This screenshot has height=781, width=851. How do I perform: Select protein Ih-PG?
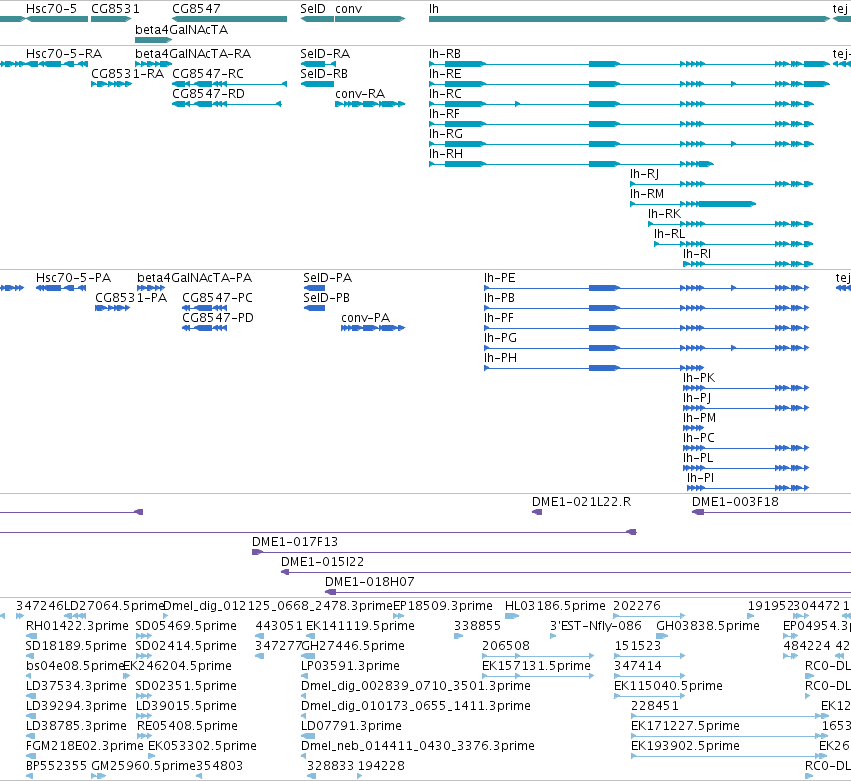tap(500, 338)
